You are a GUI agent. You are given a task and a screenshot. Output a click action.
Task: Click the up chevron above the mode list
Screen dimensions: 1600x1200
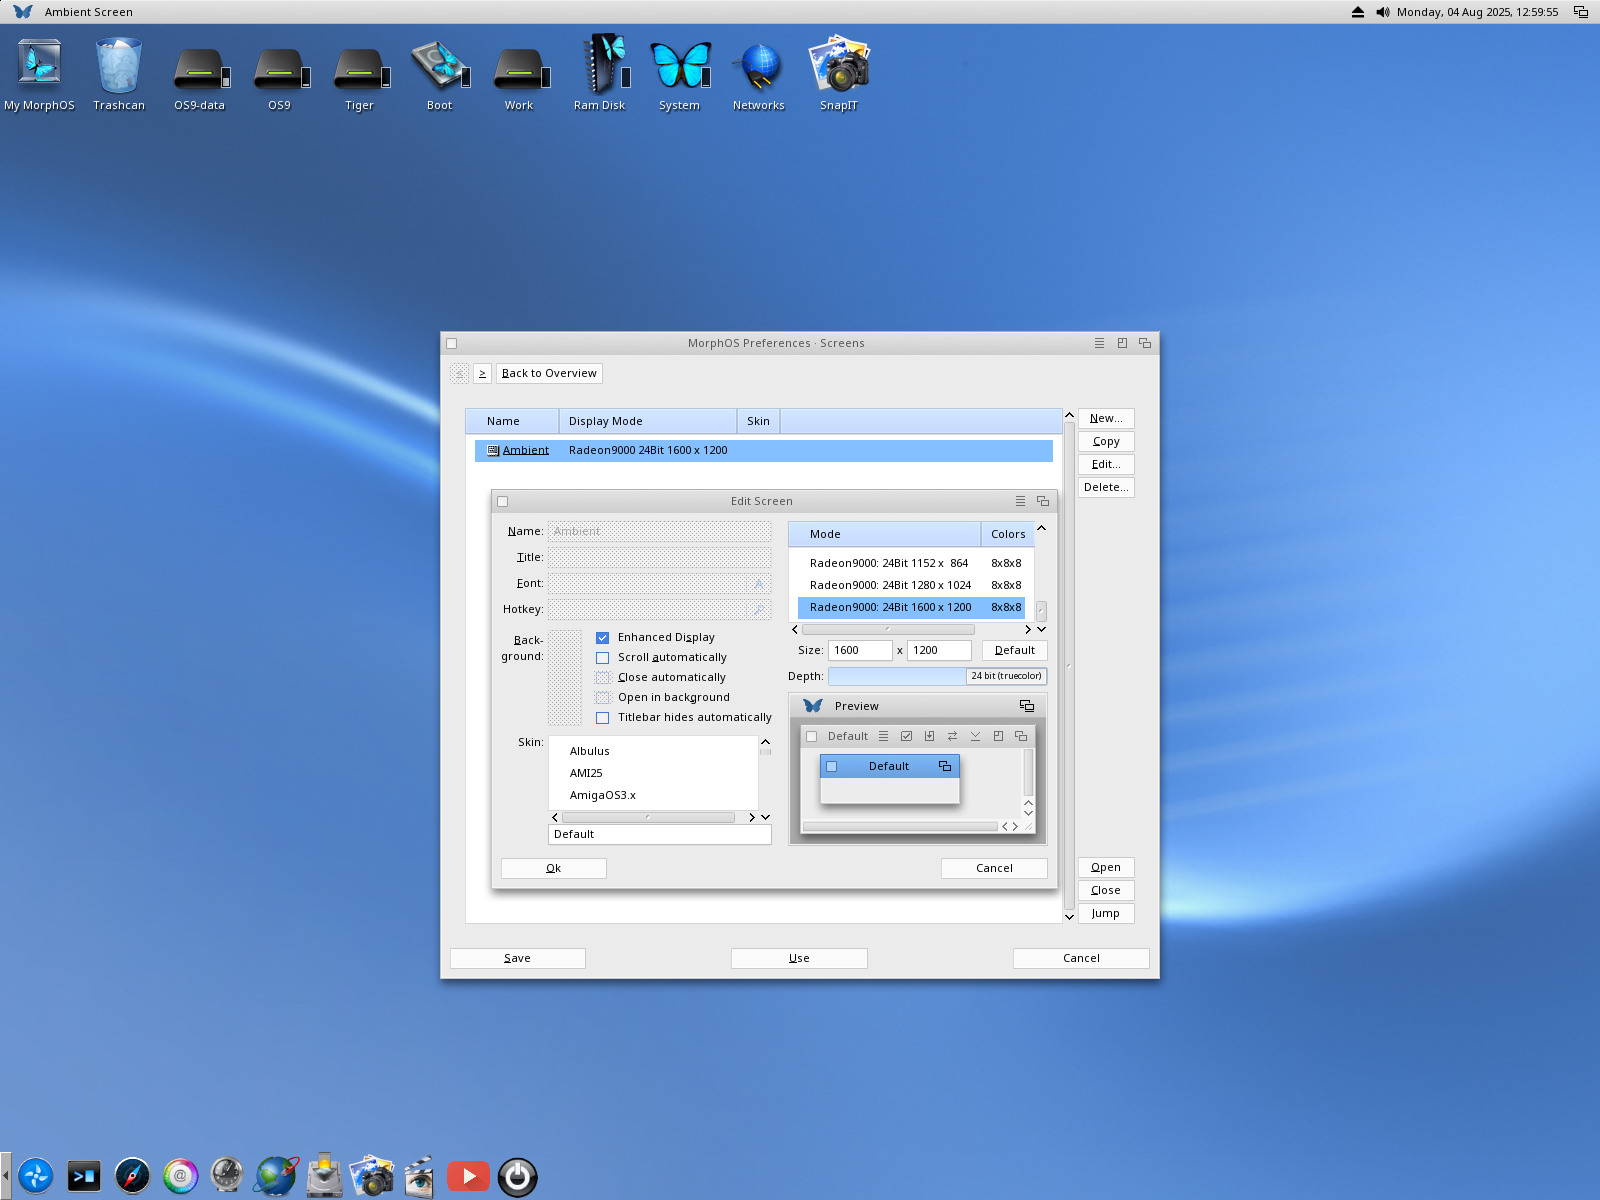(x=1040, y=527)
